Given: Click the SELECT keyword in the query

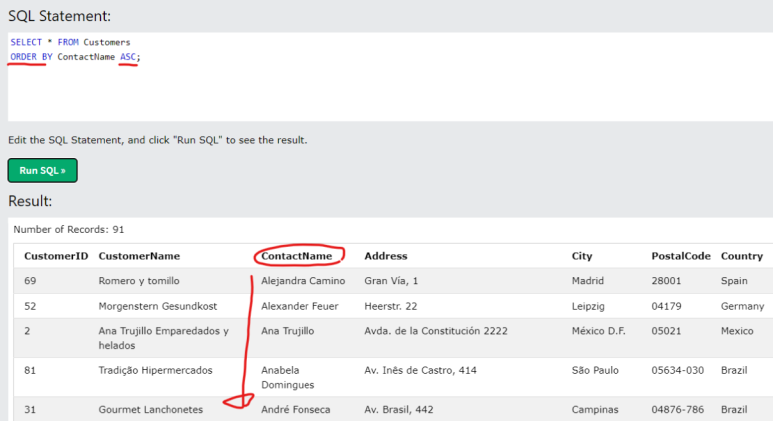Looking at the screenshot, I should (26, 42).
